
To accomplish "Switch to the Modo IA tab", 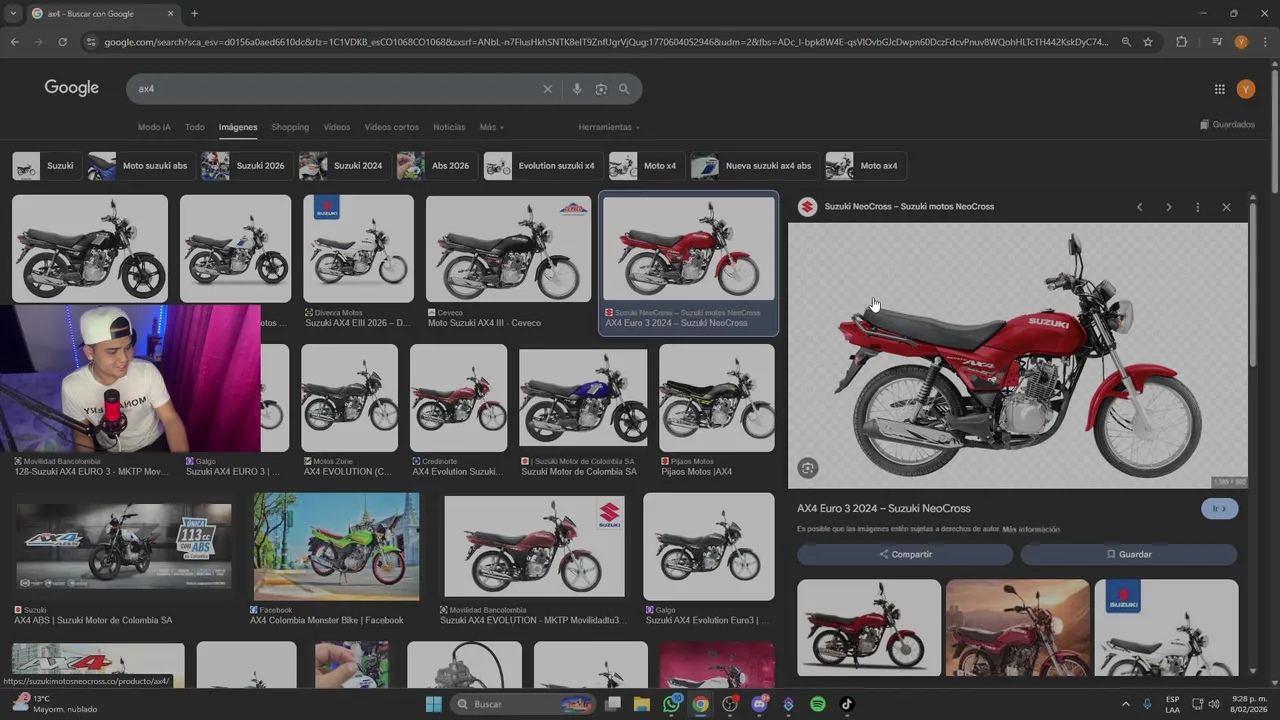I will click(x=154, y=127).
